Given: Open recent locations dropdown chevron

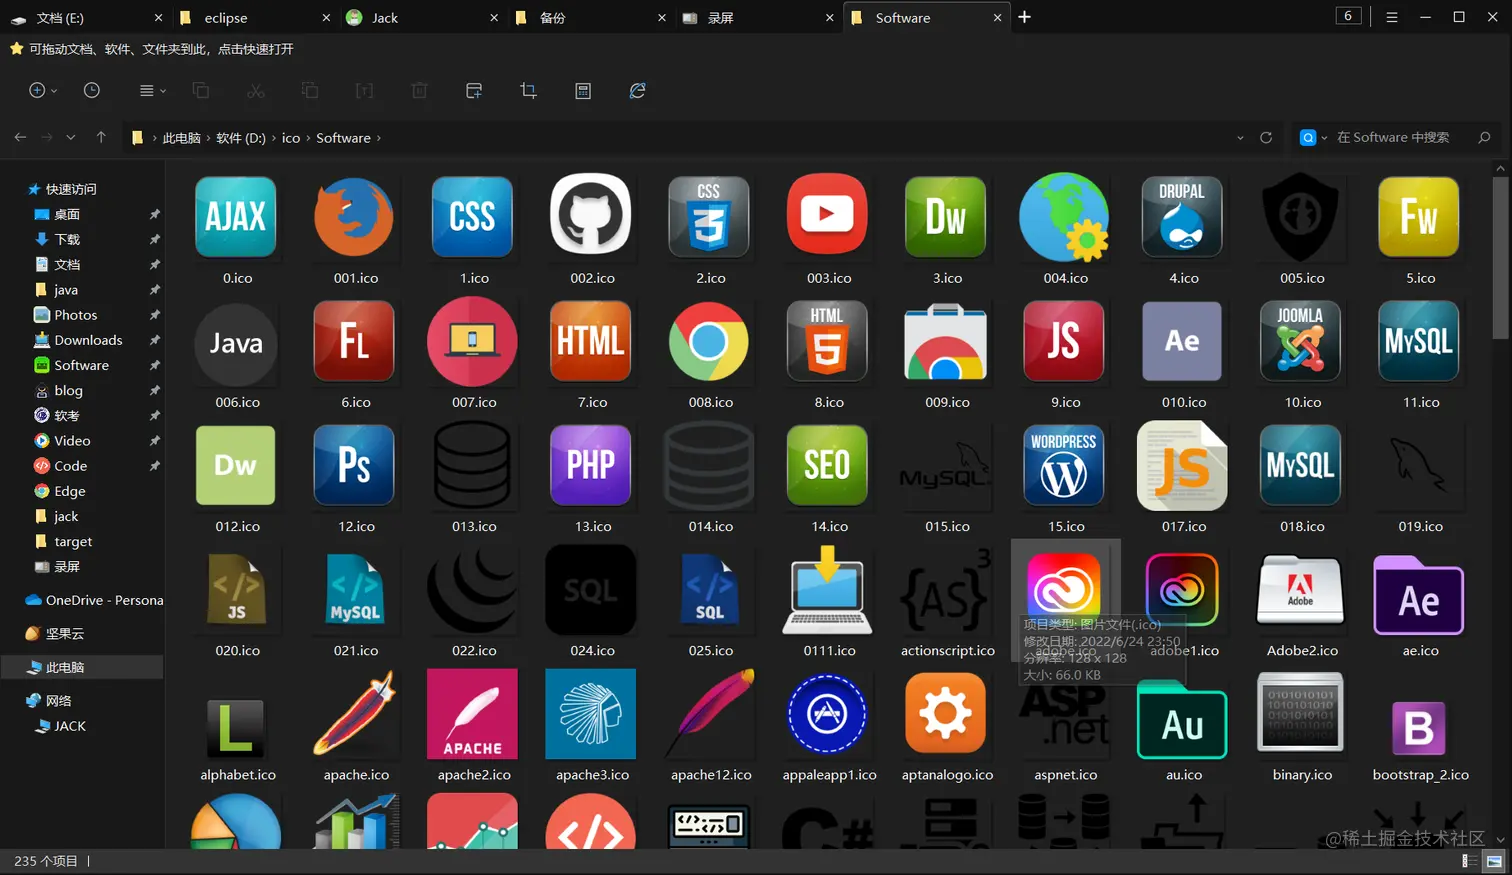Looking at the screenshot, I should 70,137.
